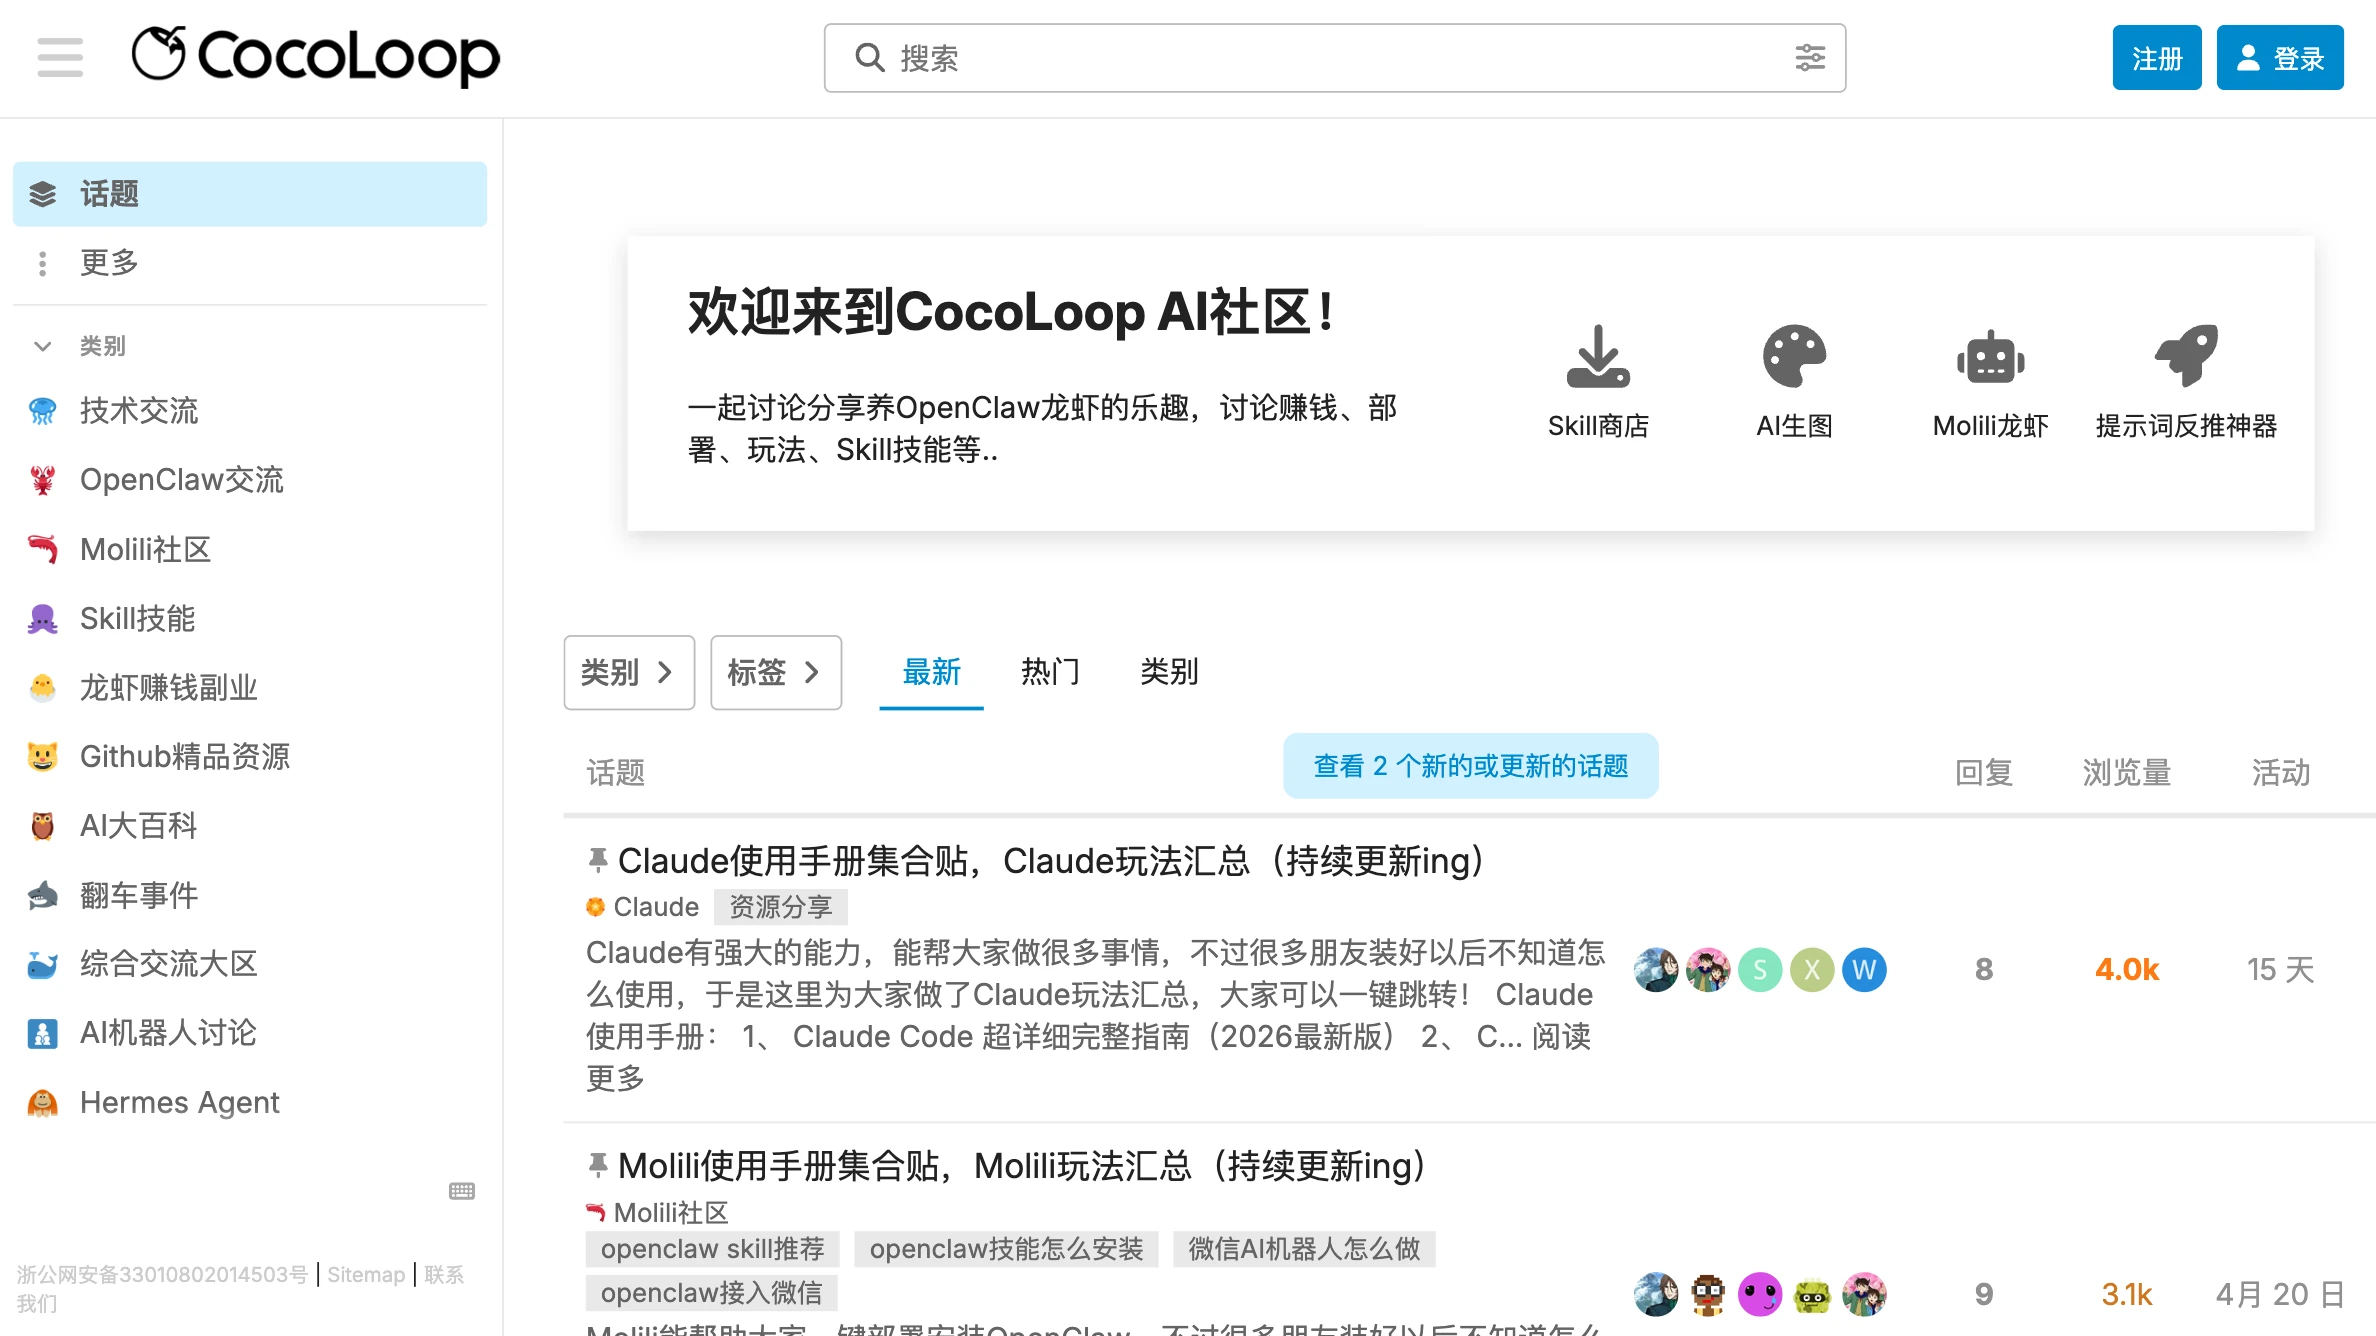The width and height of the screenshot is (2376, 1336).
Task: Open the Molili社区 category badge under the second topic
Action: pyautogui.click(x=657, y=1213)
